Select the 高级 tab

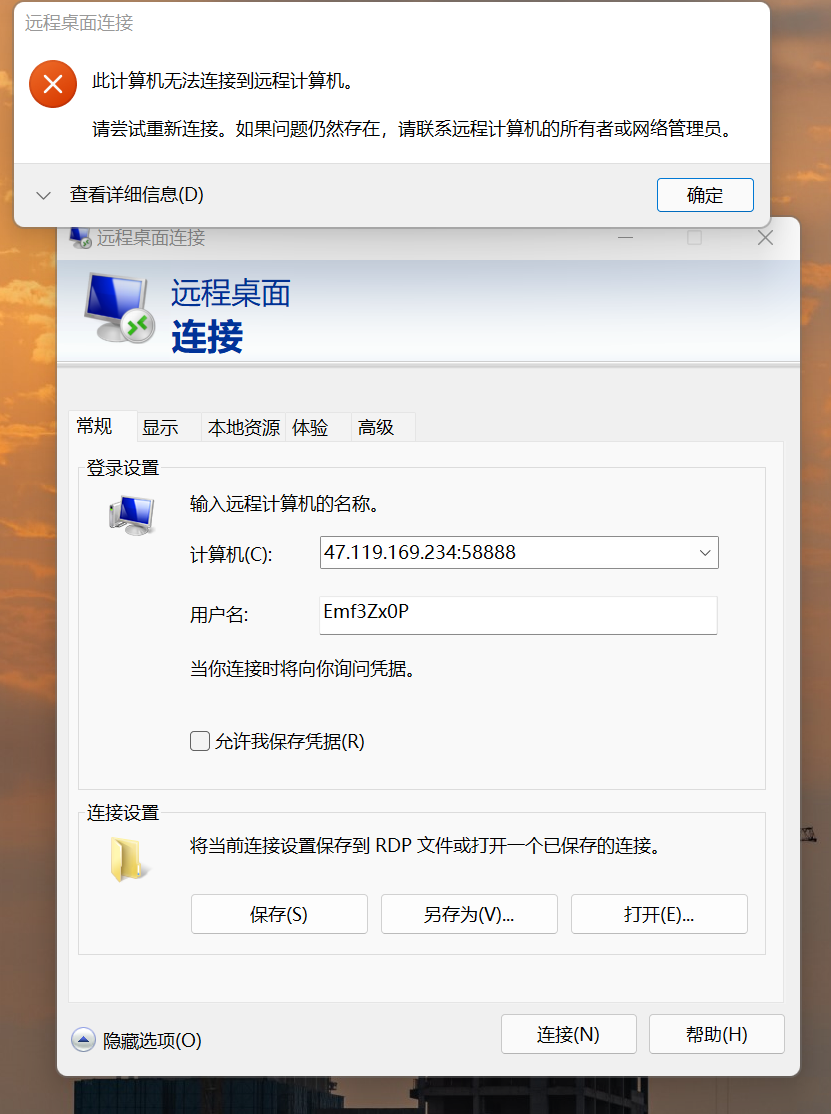coord(384,428)
